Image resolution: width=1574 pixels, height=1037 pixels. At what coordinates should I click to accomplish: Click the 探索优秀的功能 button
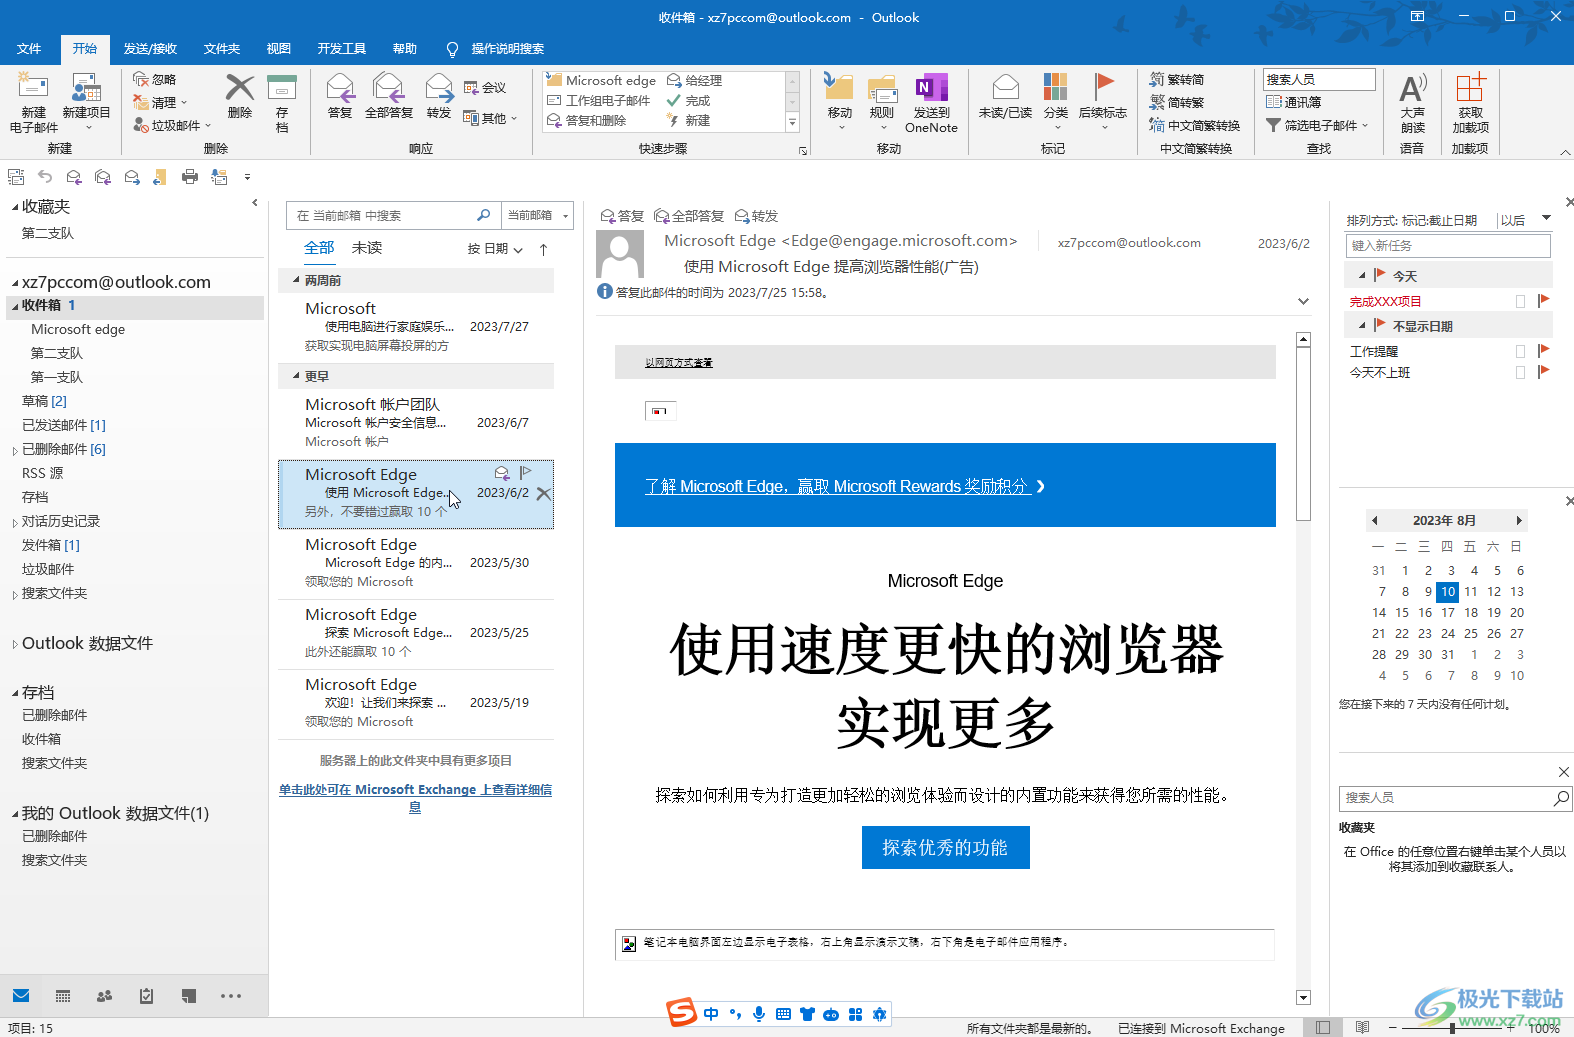click(945, 847)
